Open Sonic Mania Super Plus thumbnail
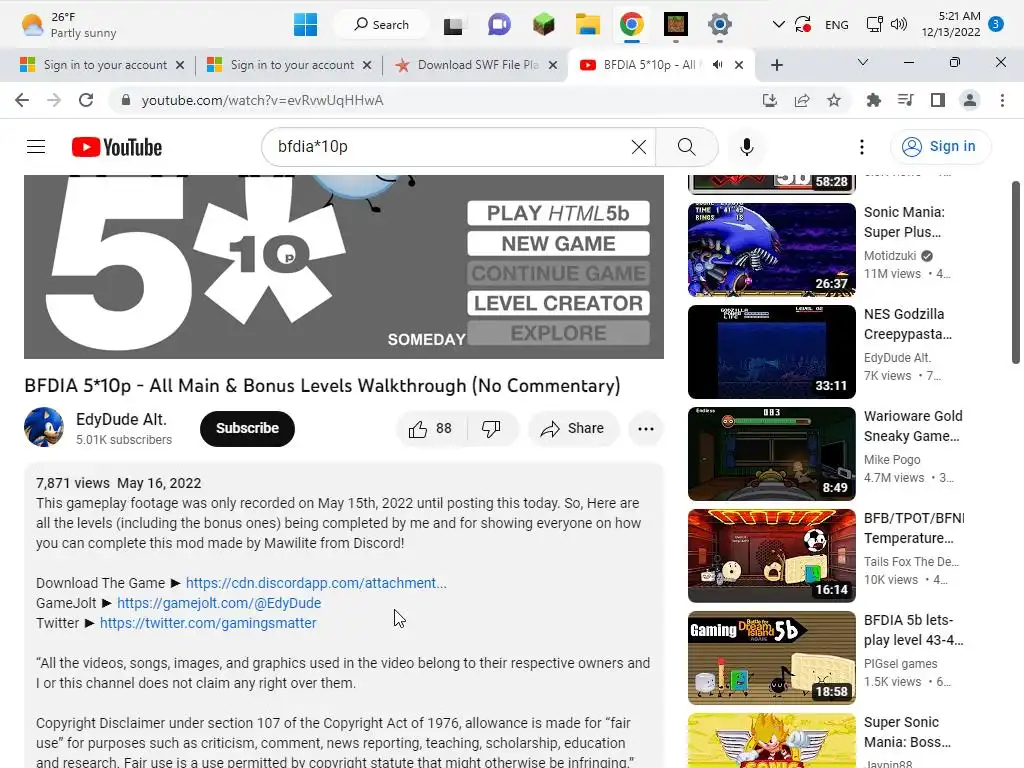The width and height of the screenshot is (1024, 768). [771, 249]
